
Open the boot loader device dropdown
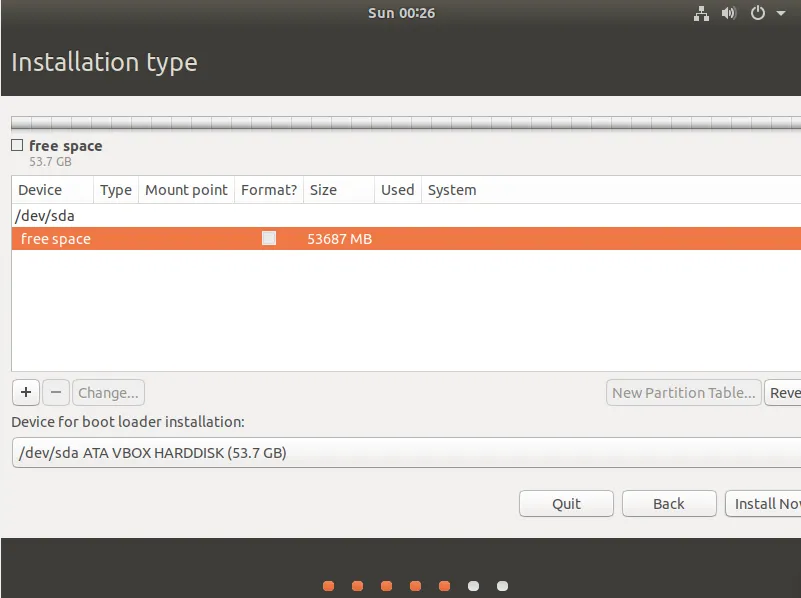(400, 452)
